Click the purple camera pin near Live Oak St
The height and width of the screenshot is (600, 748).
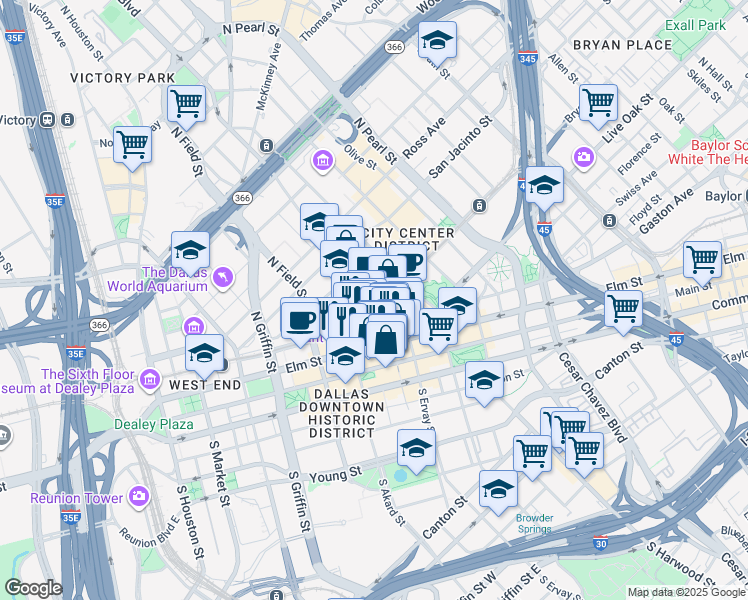[x=584, y=158]
